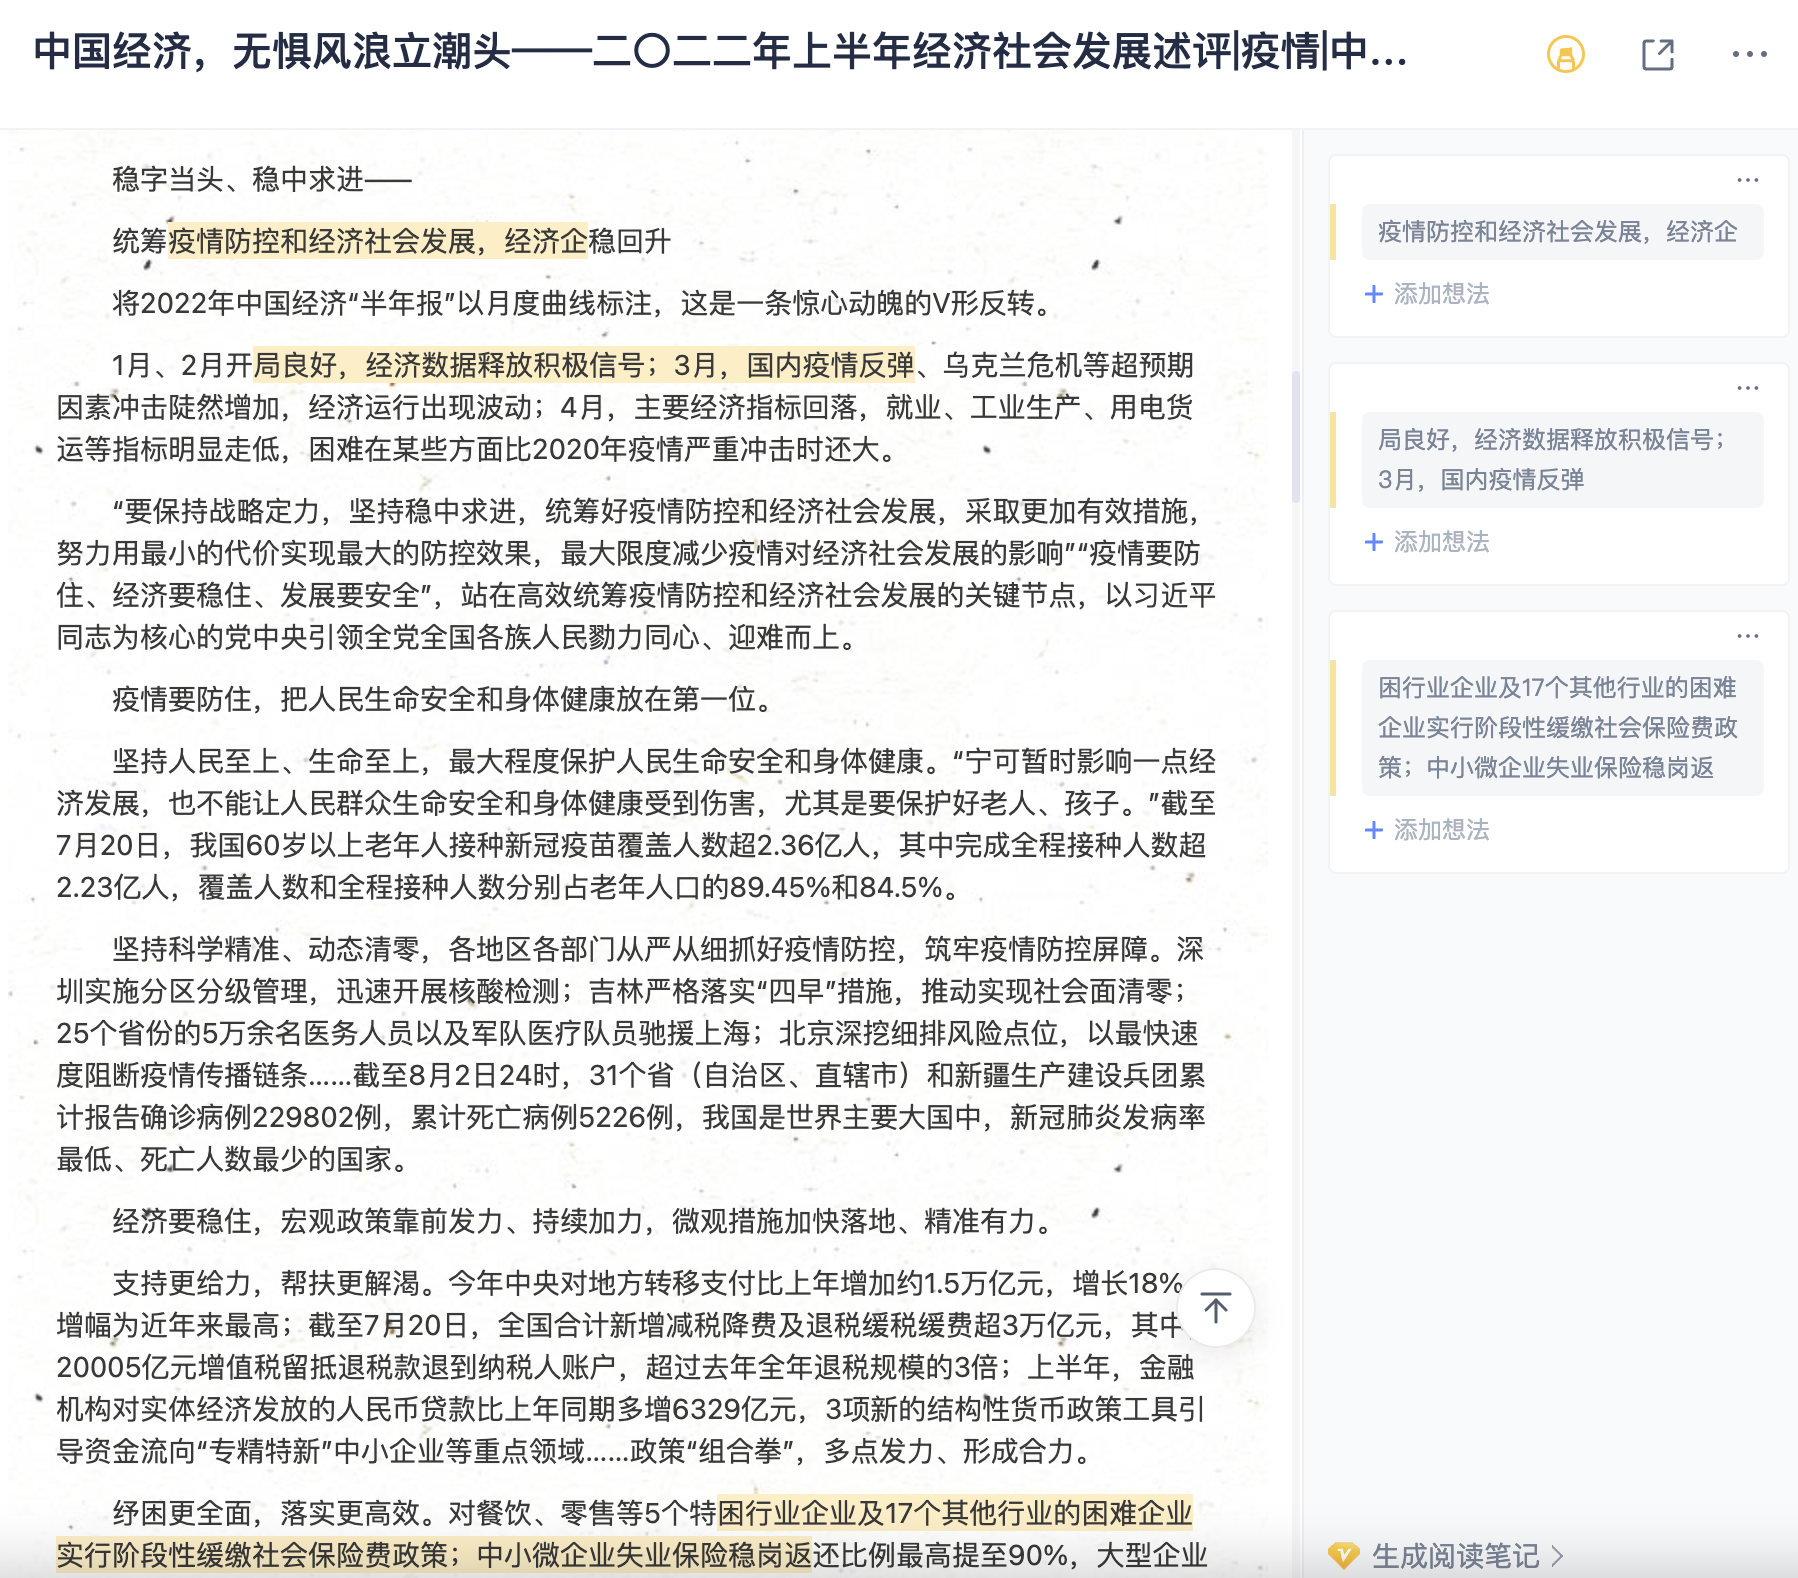Click the article pane scrollbar thumb
The width and height of the screenshot is (1798, 1578).
(1295, 437)
